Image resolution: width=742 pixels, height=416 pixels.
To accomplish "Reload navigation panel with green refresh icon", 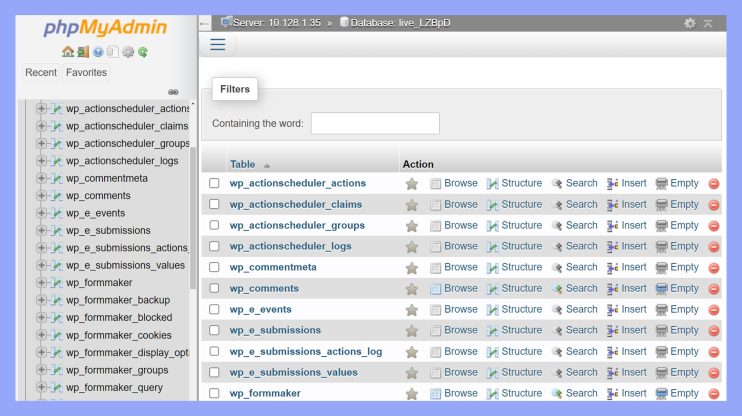I will [x=143, y=52].
